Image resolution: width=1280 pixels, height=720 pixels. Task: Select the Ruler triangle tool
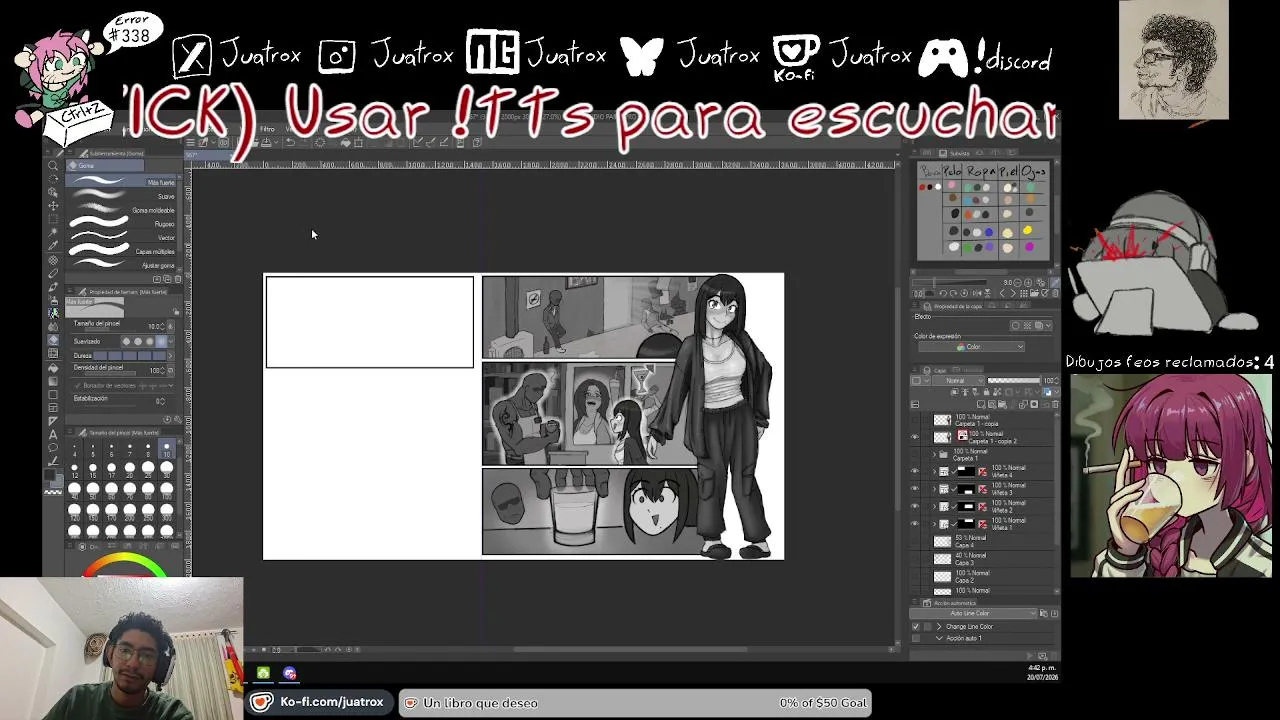[53, 421]
